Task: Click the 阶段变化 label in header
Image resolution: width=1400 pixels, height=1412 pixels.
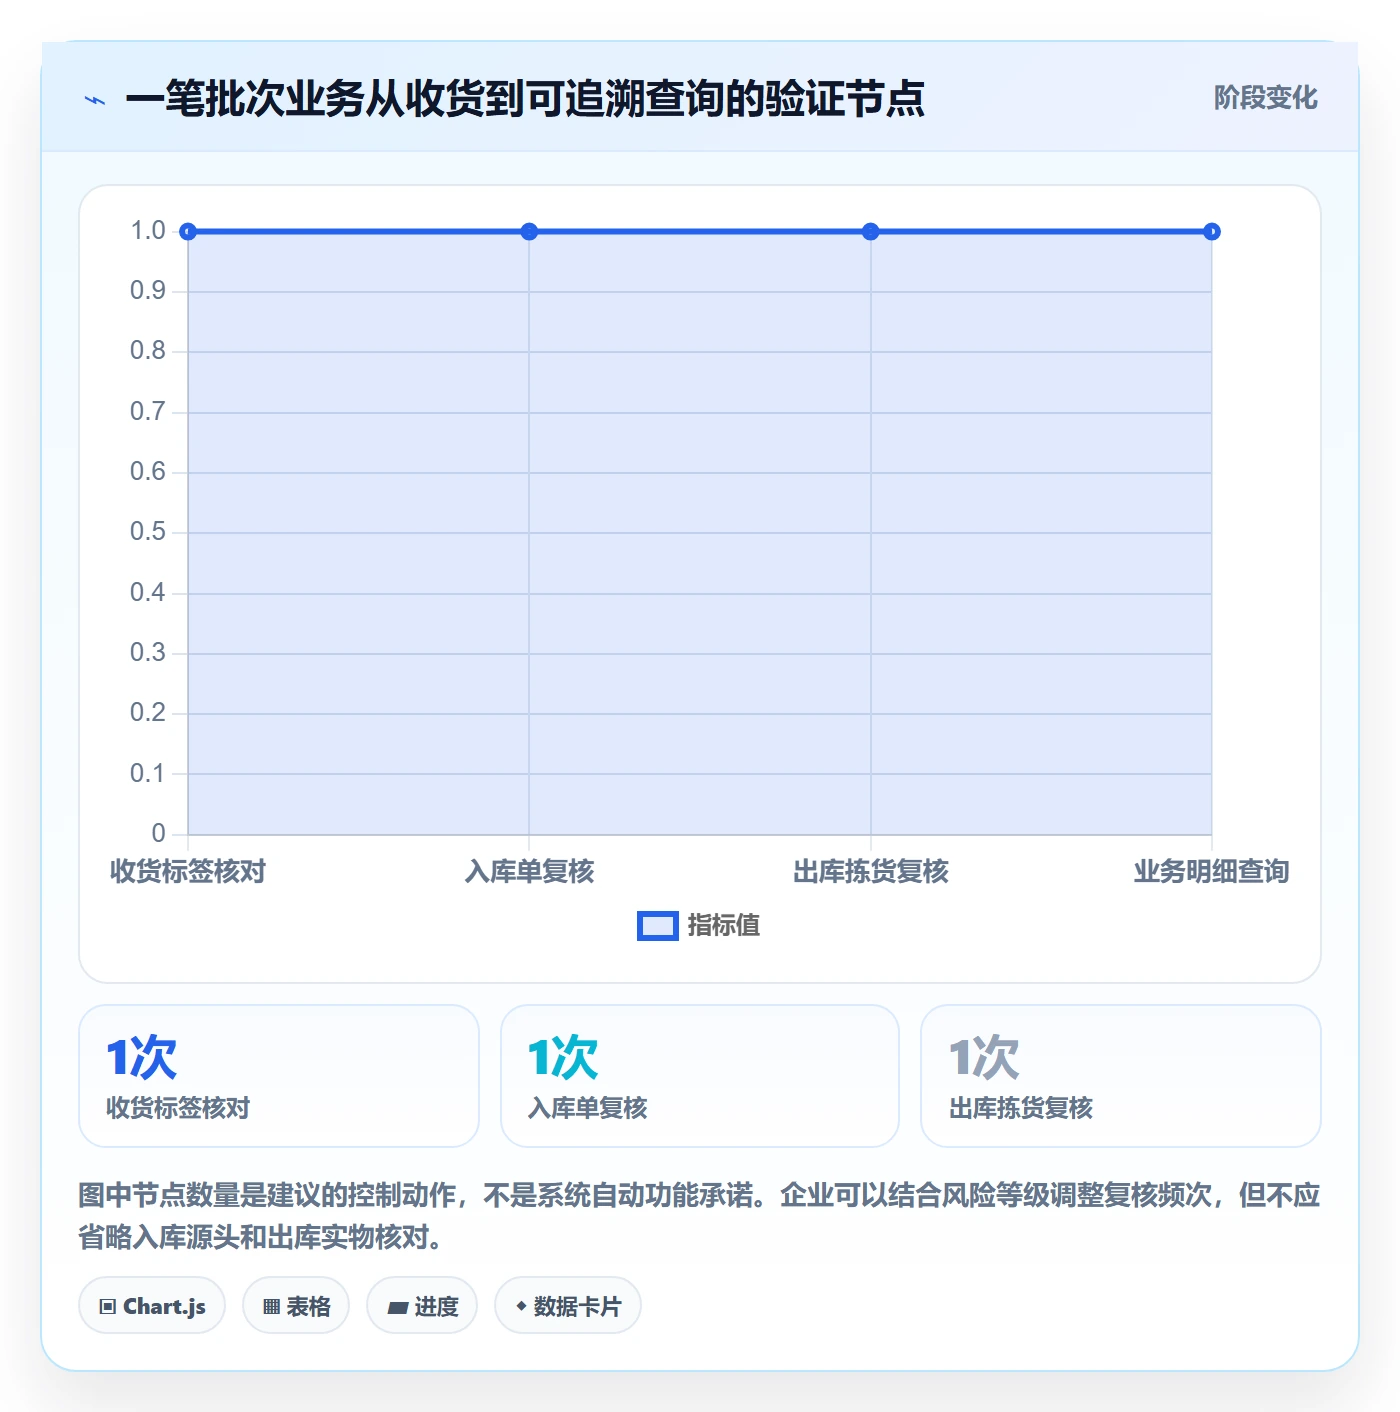Action: point(1265,98)
